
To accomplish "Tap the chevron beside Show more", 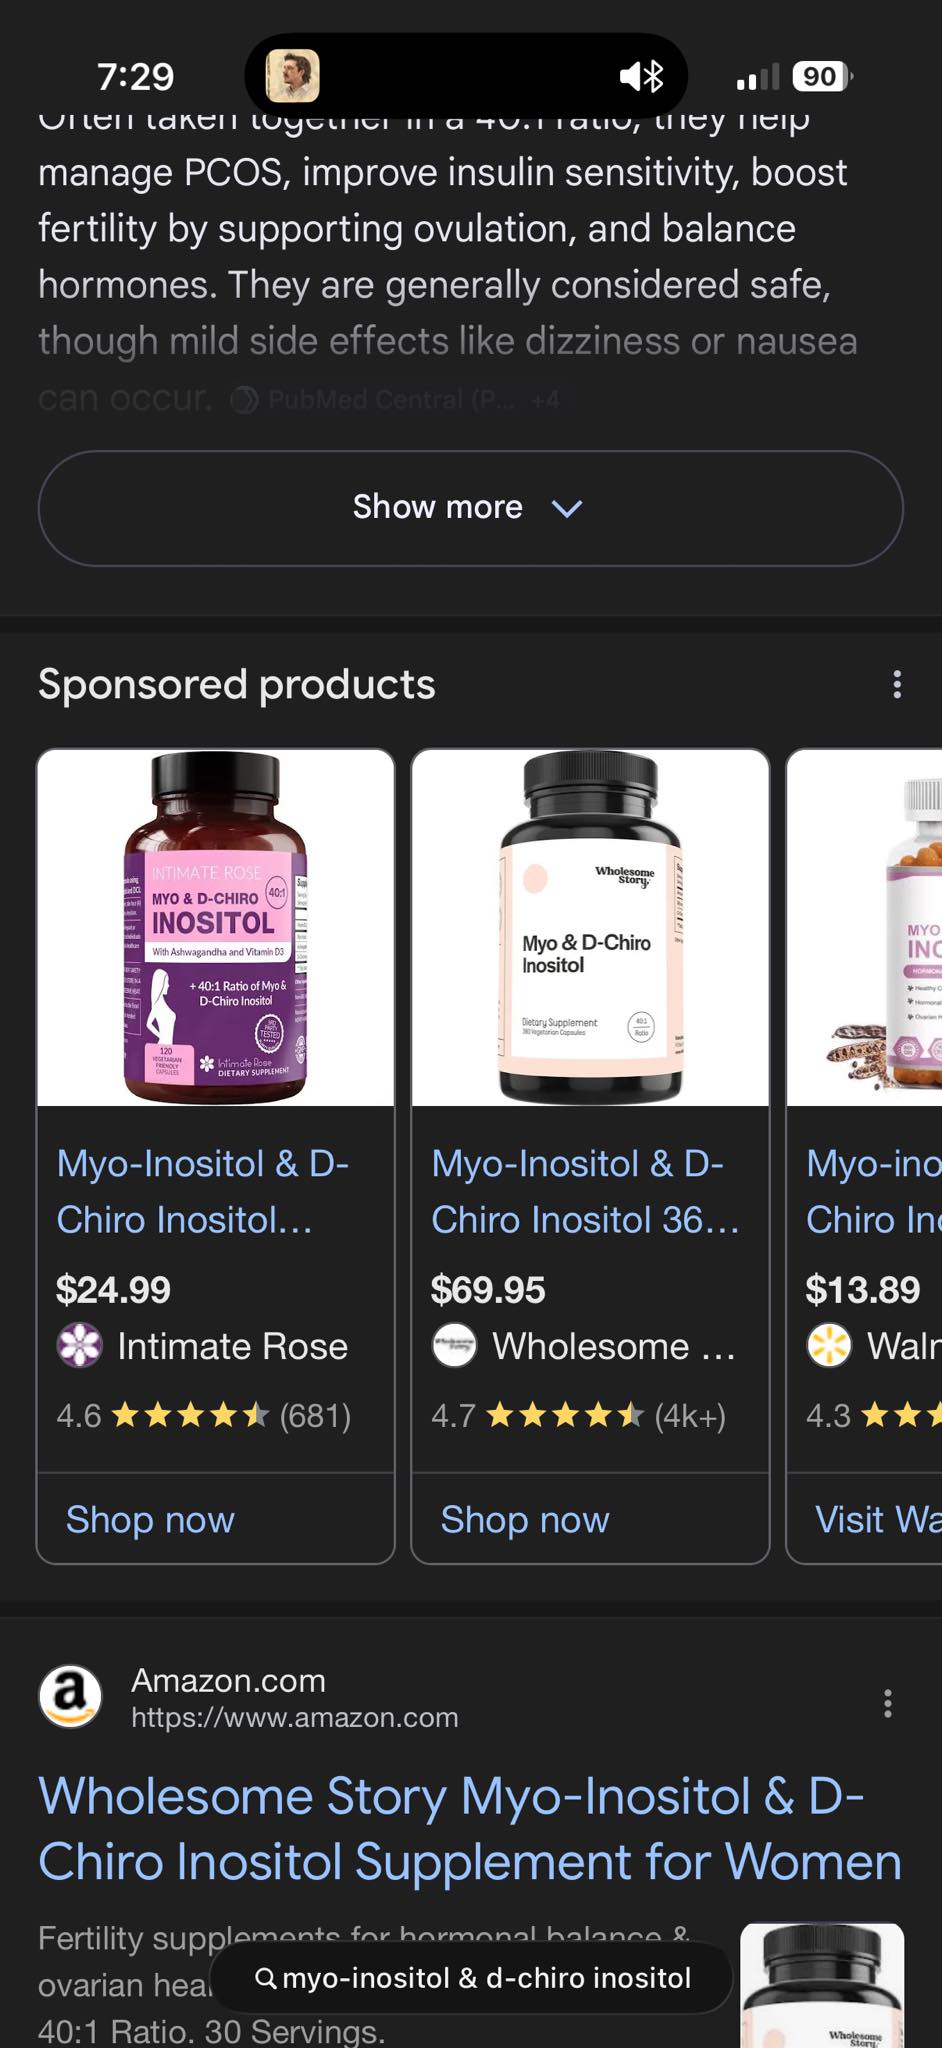I will point(567,508).
